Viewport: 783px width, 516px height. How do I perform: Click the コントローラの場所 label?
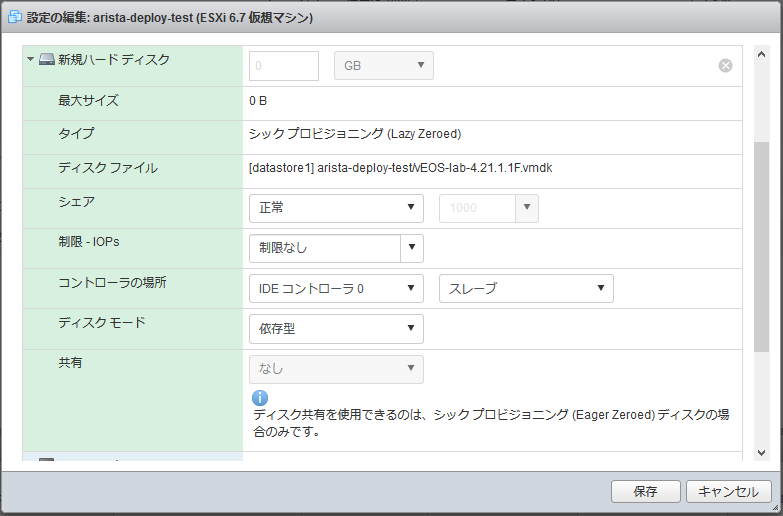[112, 282]
